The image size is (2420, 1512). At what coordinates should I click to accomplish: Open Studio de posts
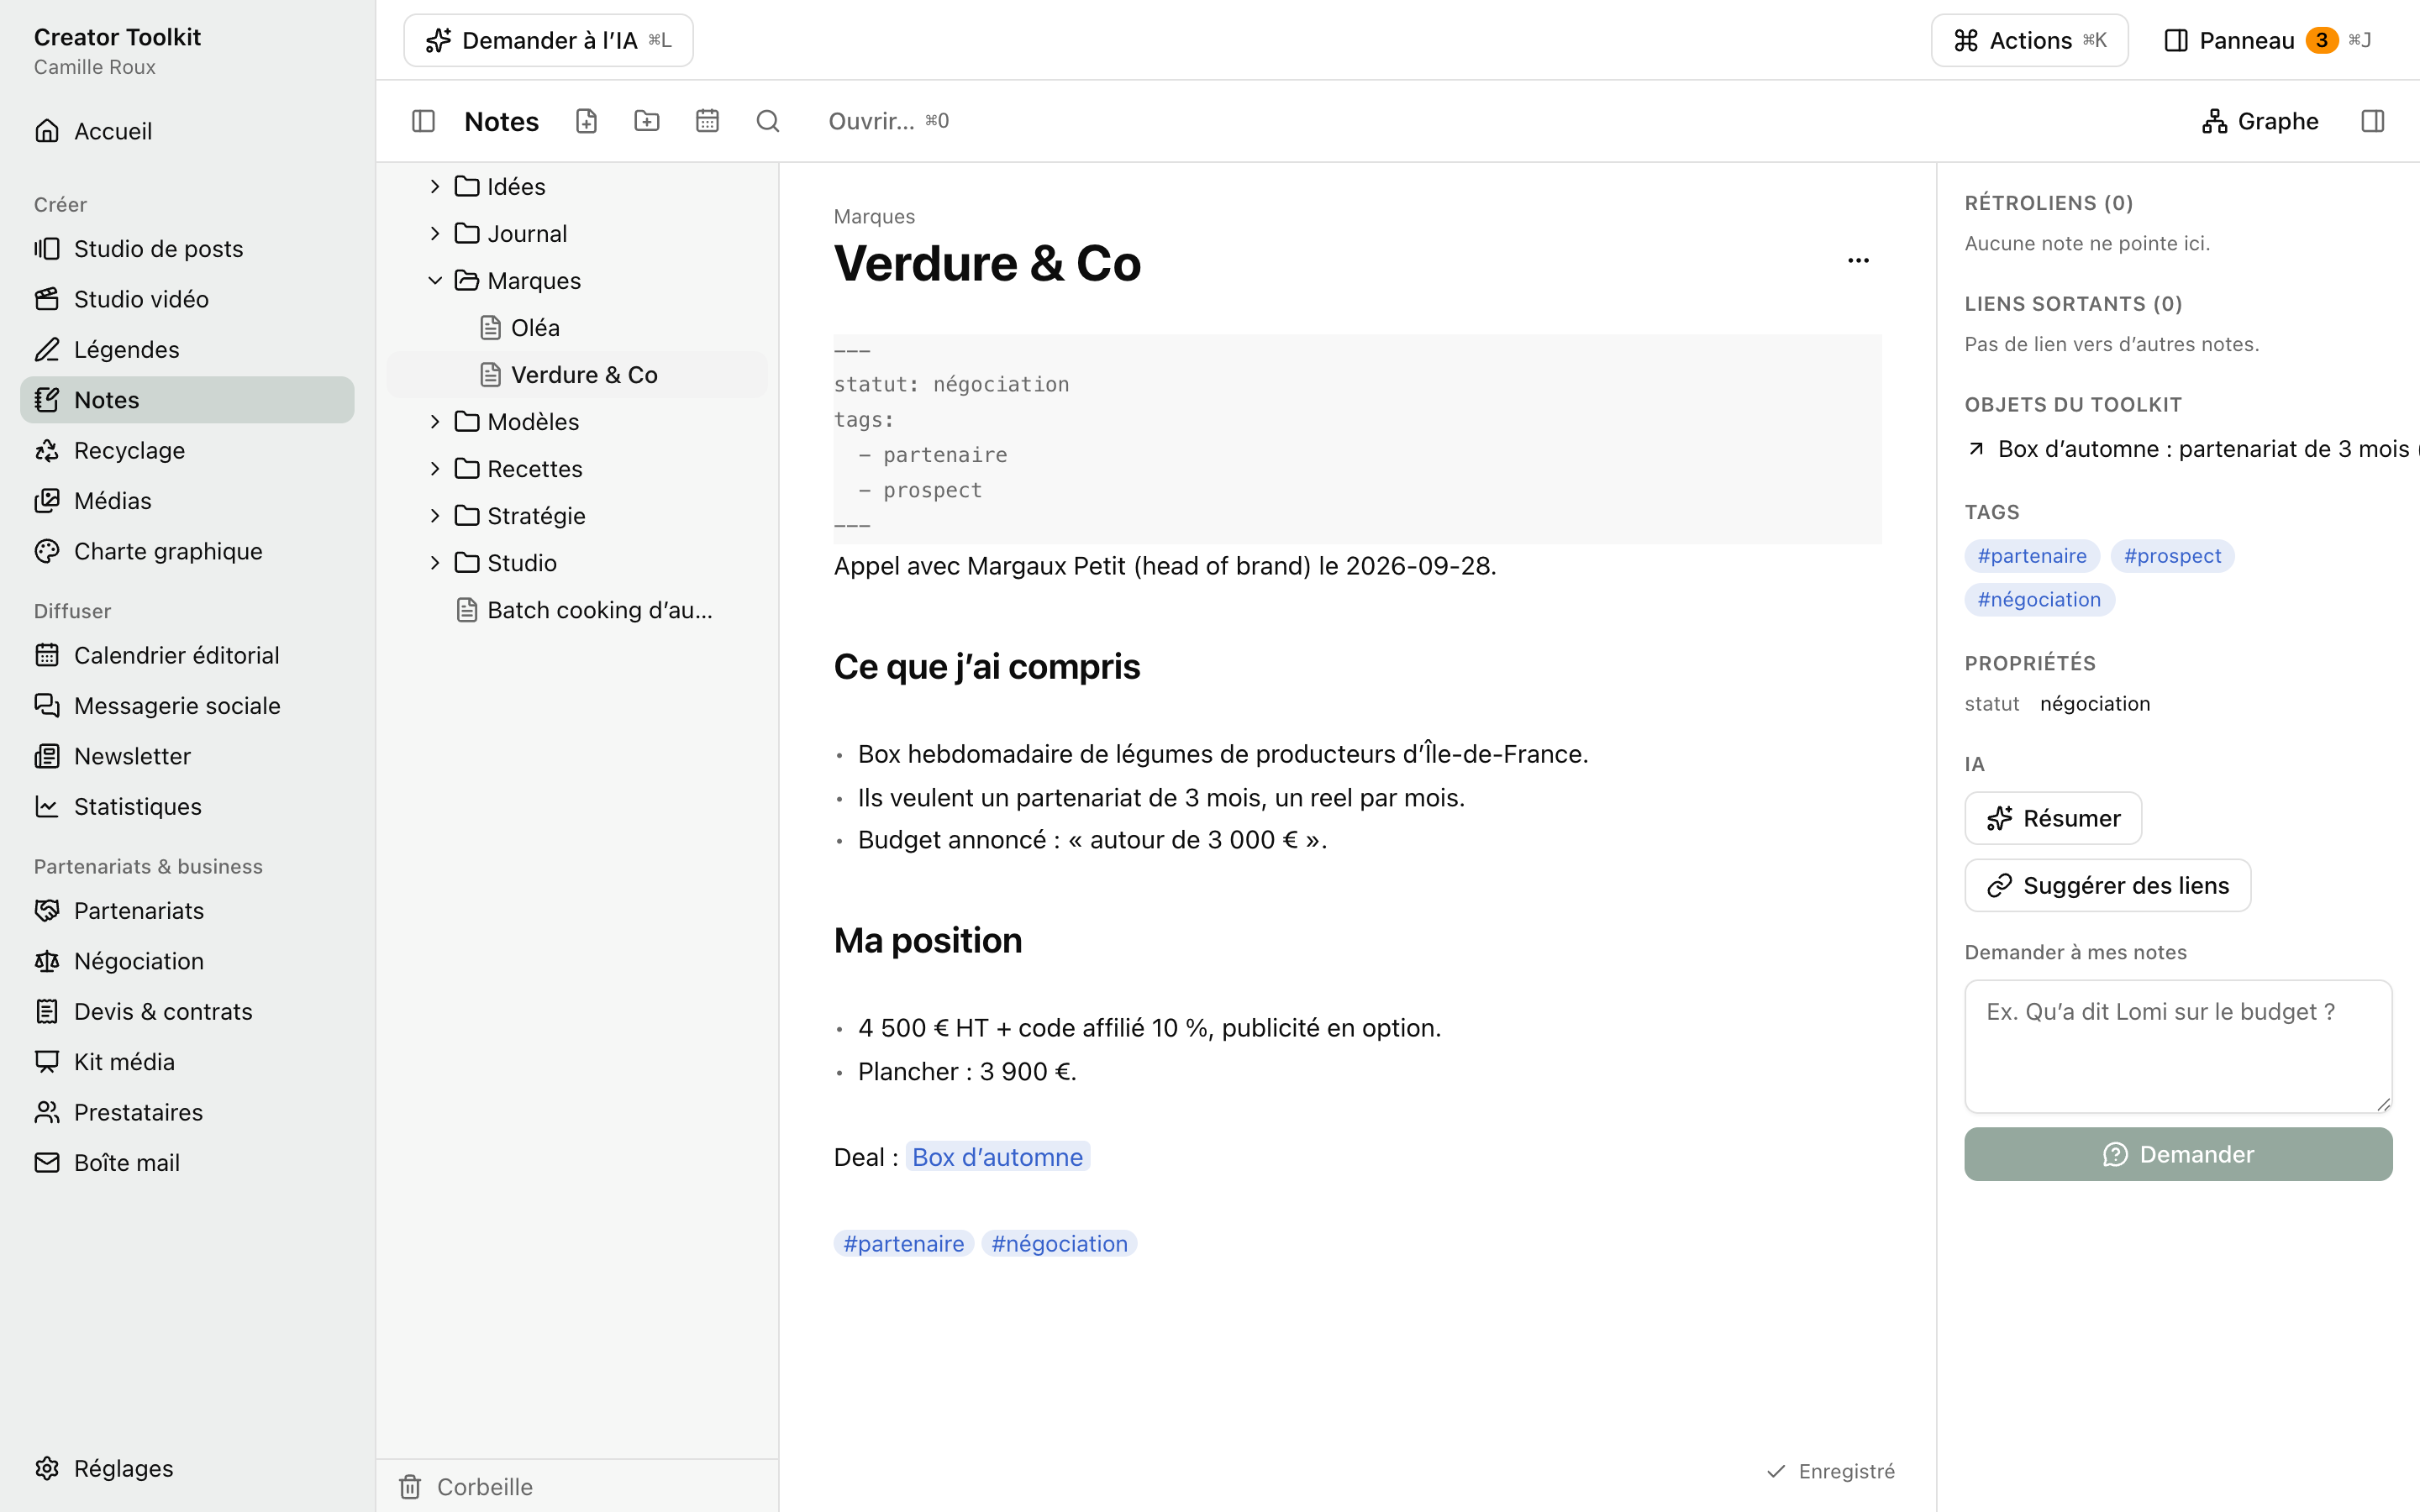coord(187,249)
